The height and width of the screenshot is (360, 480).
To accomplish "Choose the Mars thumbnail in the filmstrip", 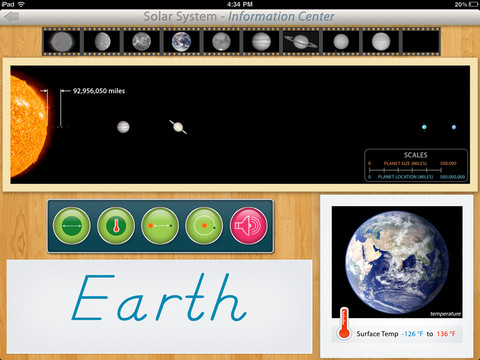I will (221, 42).
